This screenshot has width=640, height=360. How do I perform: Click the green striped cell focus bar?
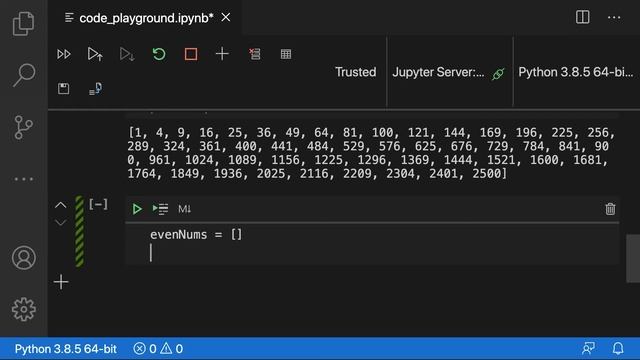click(x=80, y=231)
